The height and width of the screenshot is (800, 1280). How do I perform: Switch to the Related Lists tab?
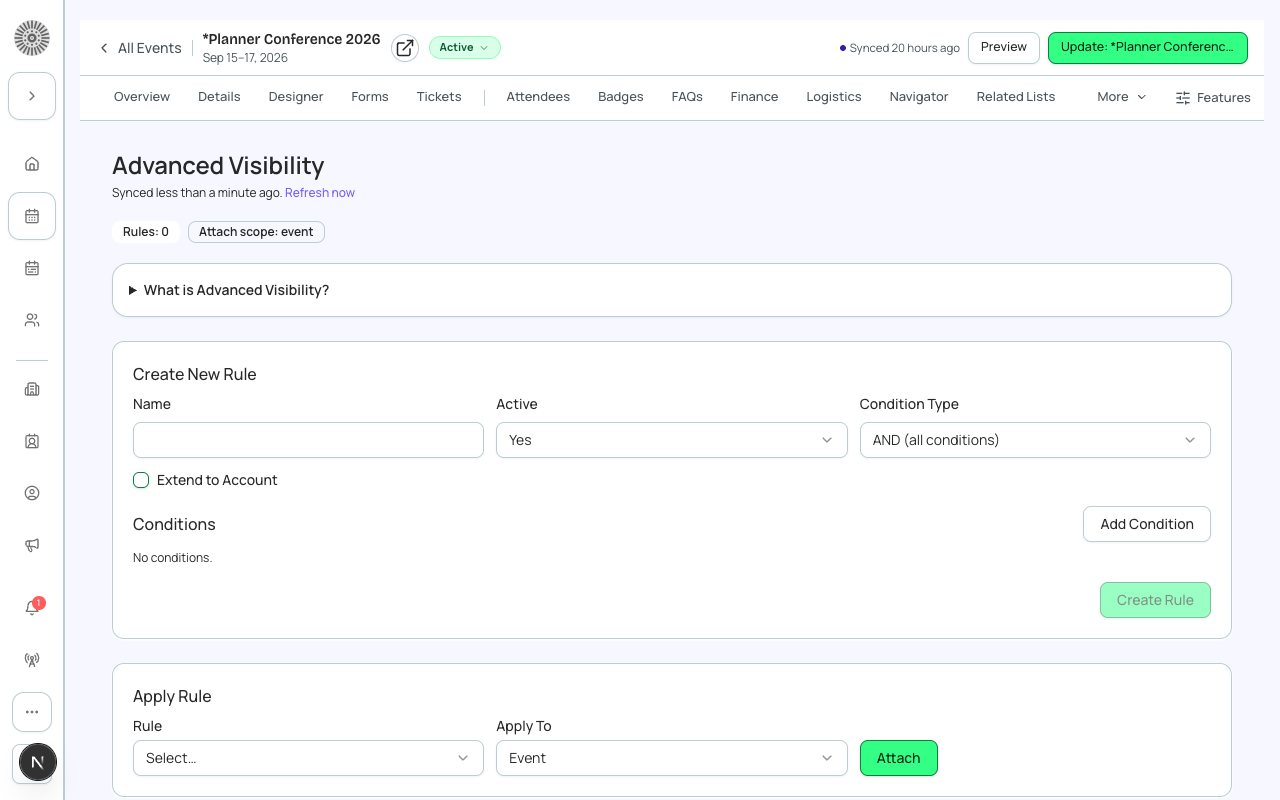(x=1016, y=97)
